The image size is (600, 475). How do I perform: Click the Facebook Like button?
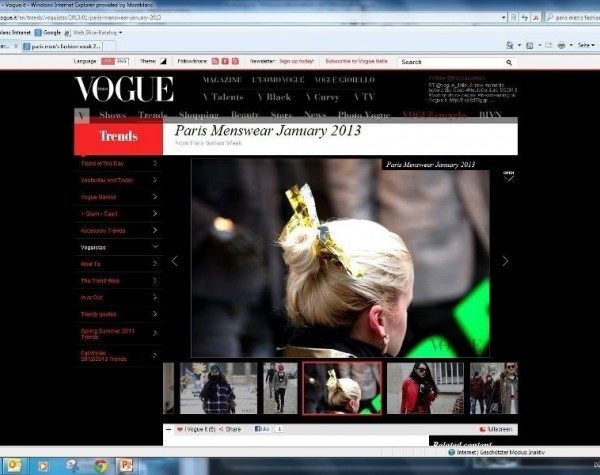point(262,429)
